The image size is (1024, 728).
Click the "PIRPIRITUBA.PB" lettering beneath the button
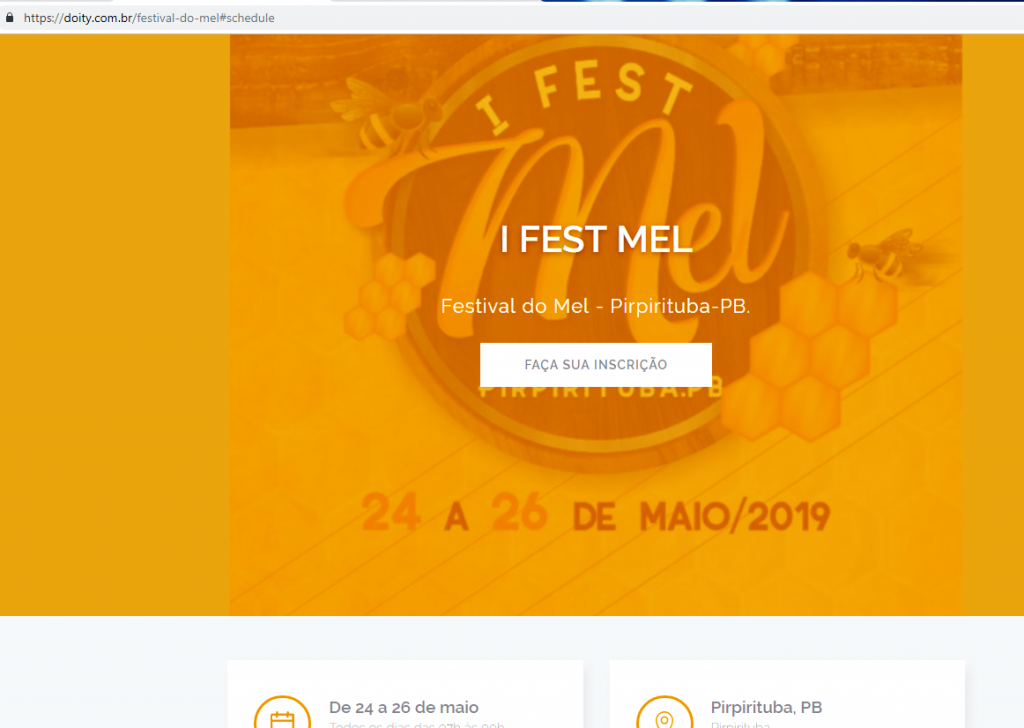pyautogui.click(x=601, y=392)
